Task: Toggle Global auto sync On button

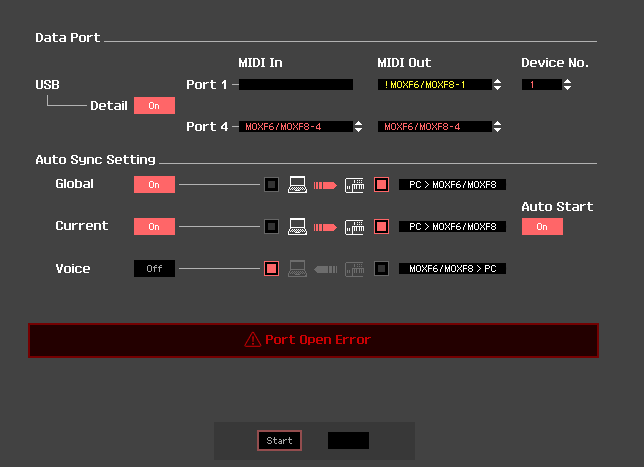Action: click(x=154, y=184)
